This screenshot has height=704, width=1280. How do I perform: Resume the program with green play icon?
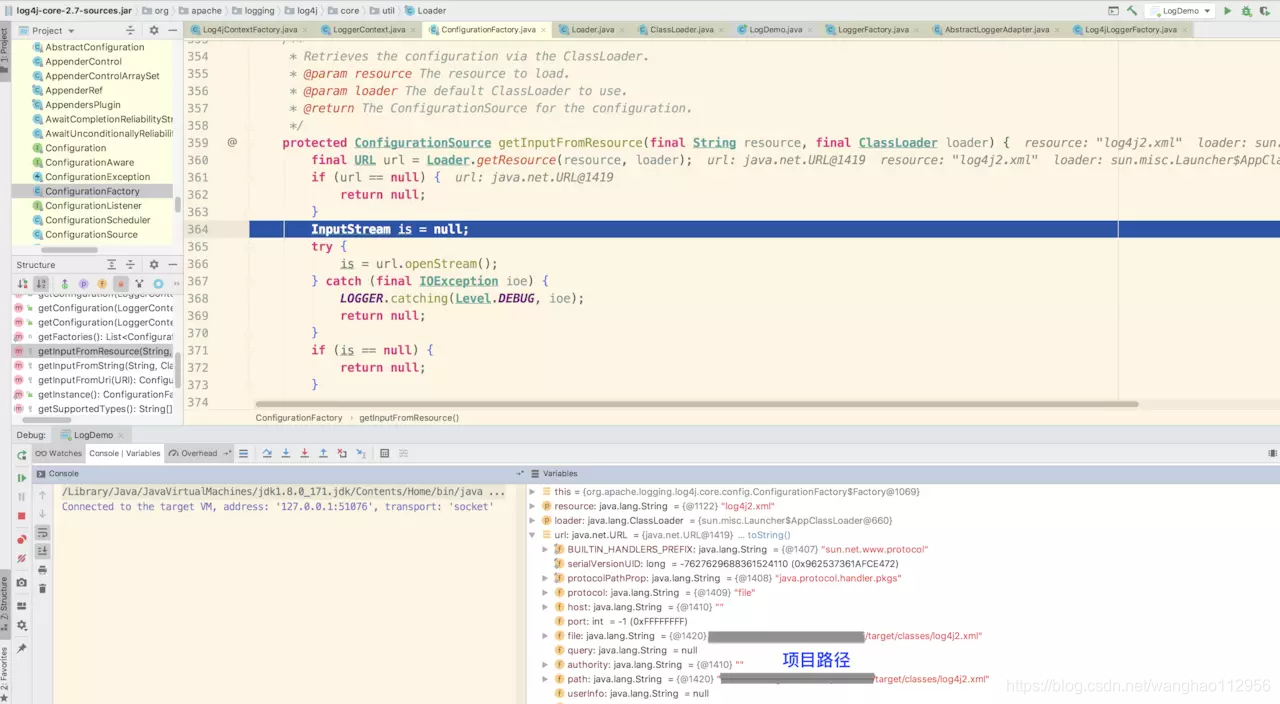(22, 478)
